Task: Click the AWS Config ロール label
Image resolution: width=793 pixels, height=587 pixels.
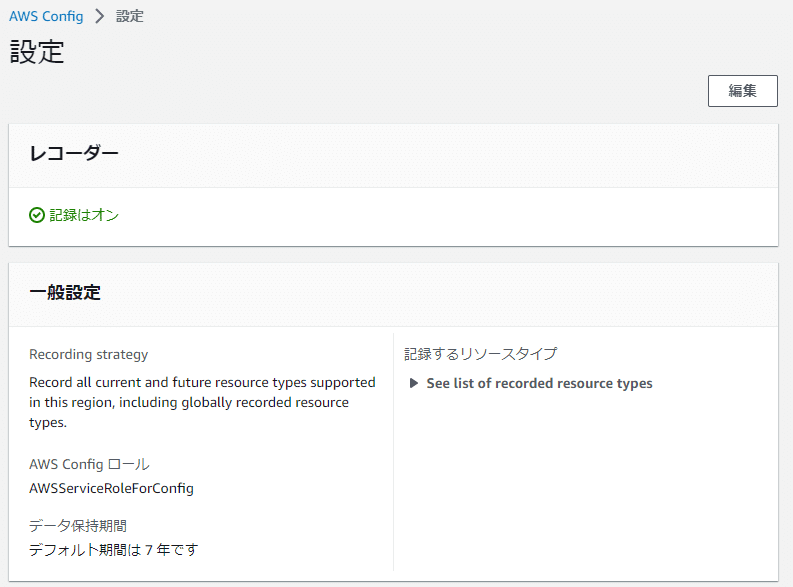Action: (90, 464)
